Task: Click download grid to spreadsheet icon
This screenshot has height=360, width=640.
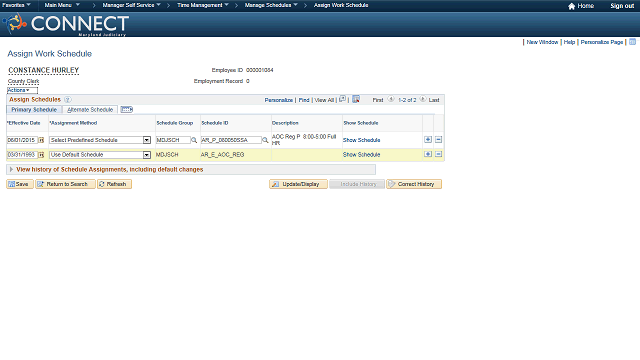Action: [356, 99]
